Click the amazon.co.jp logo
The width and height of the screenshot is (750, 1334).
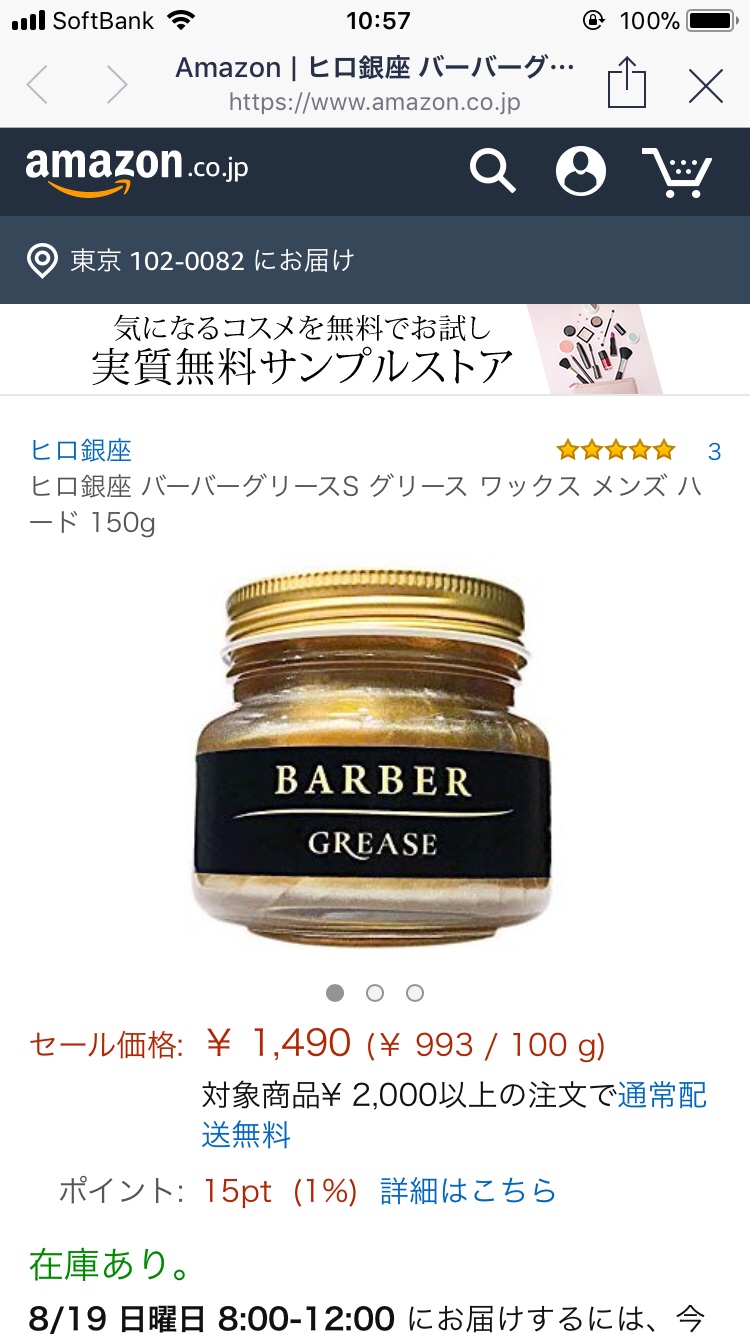click(x=137, y=170)
